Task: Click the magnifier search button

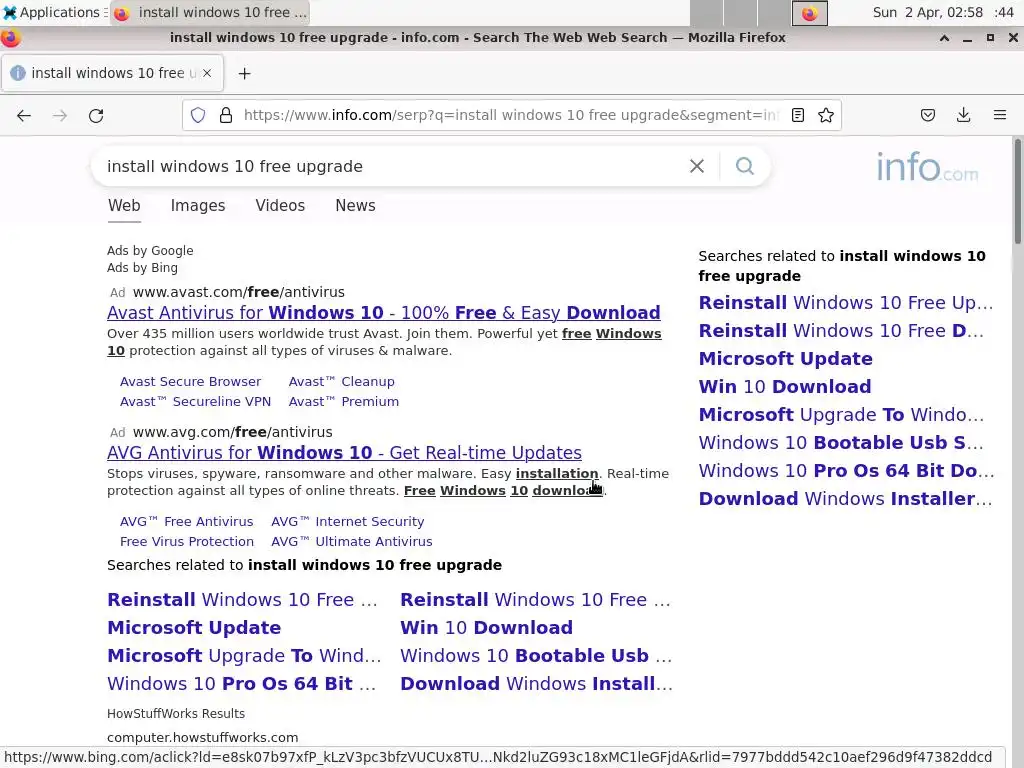Action: [745, 167]
